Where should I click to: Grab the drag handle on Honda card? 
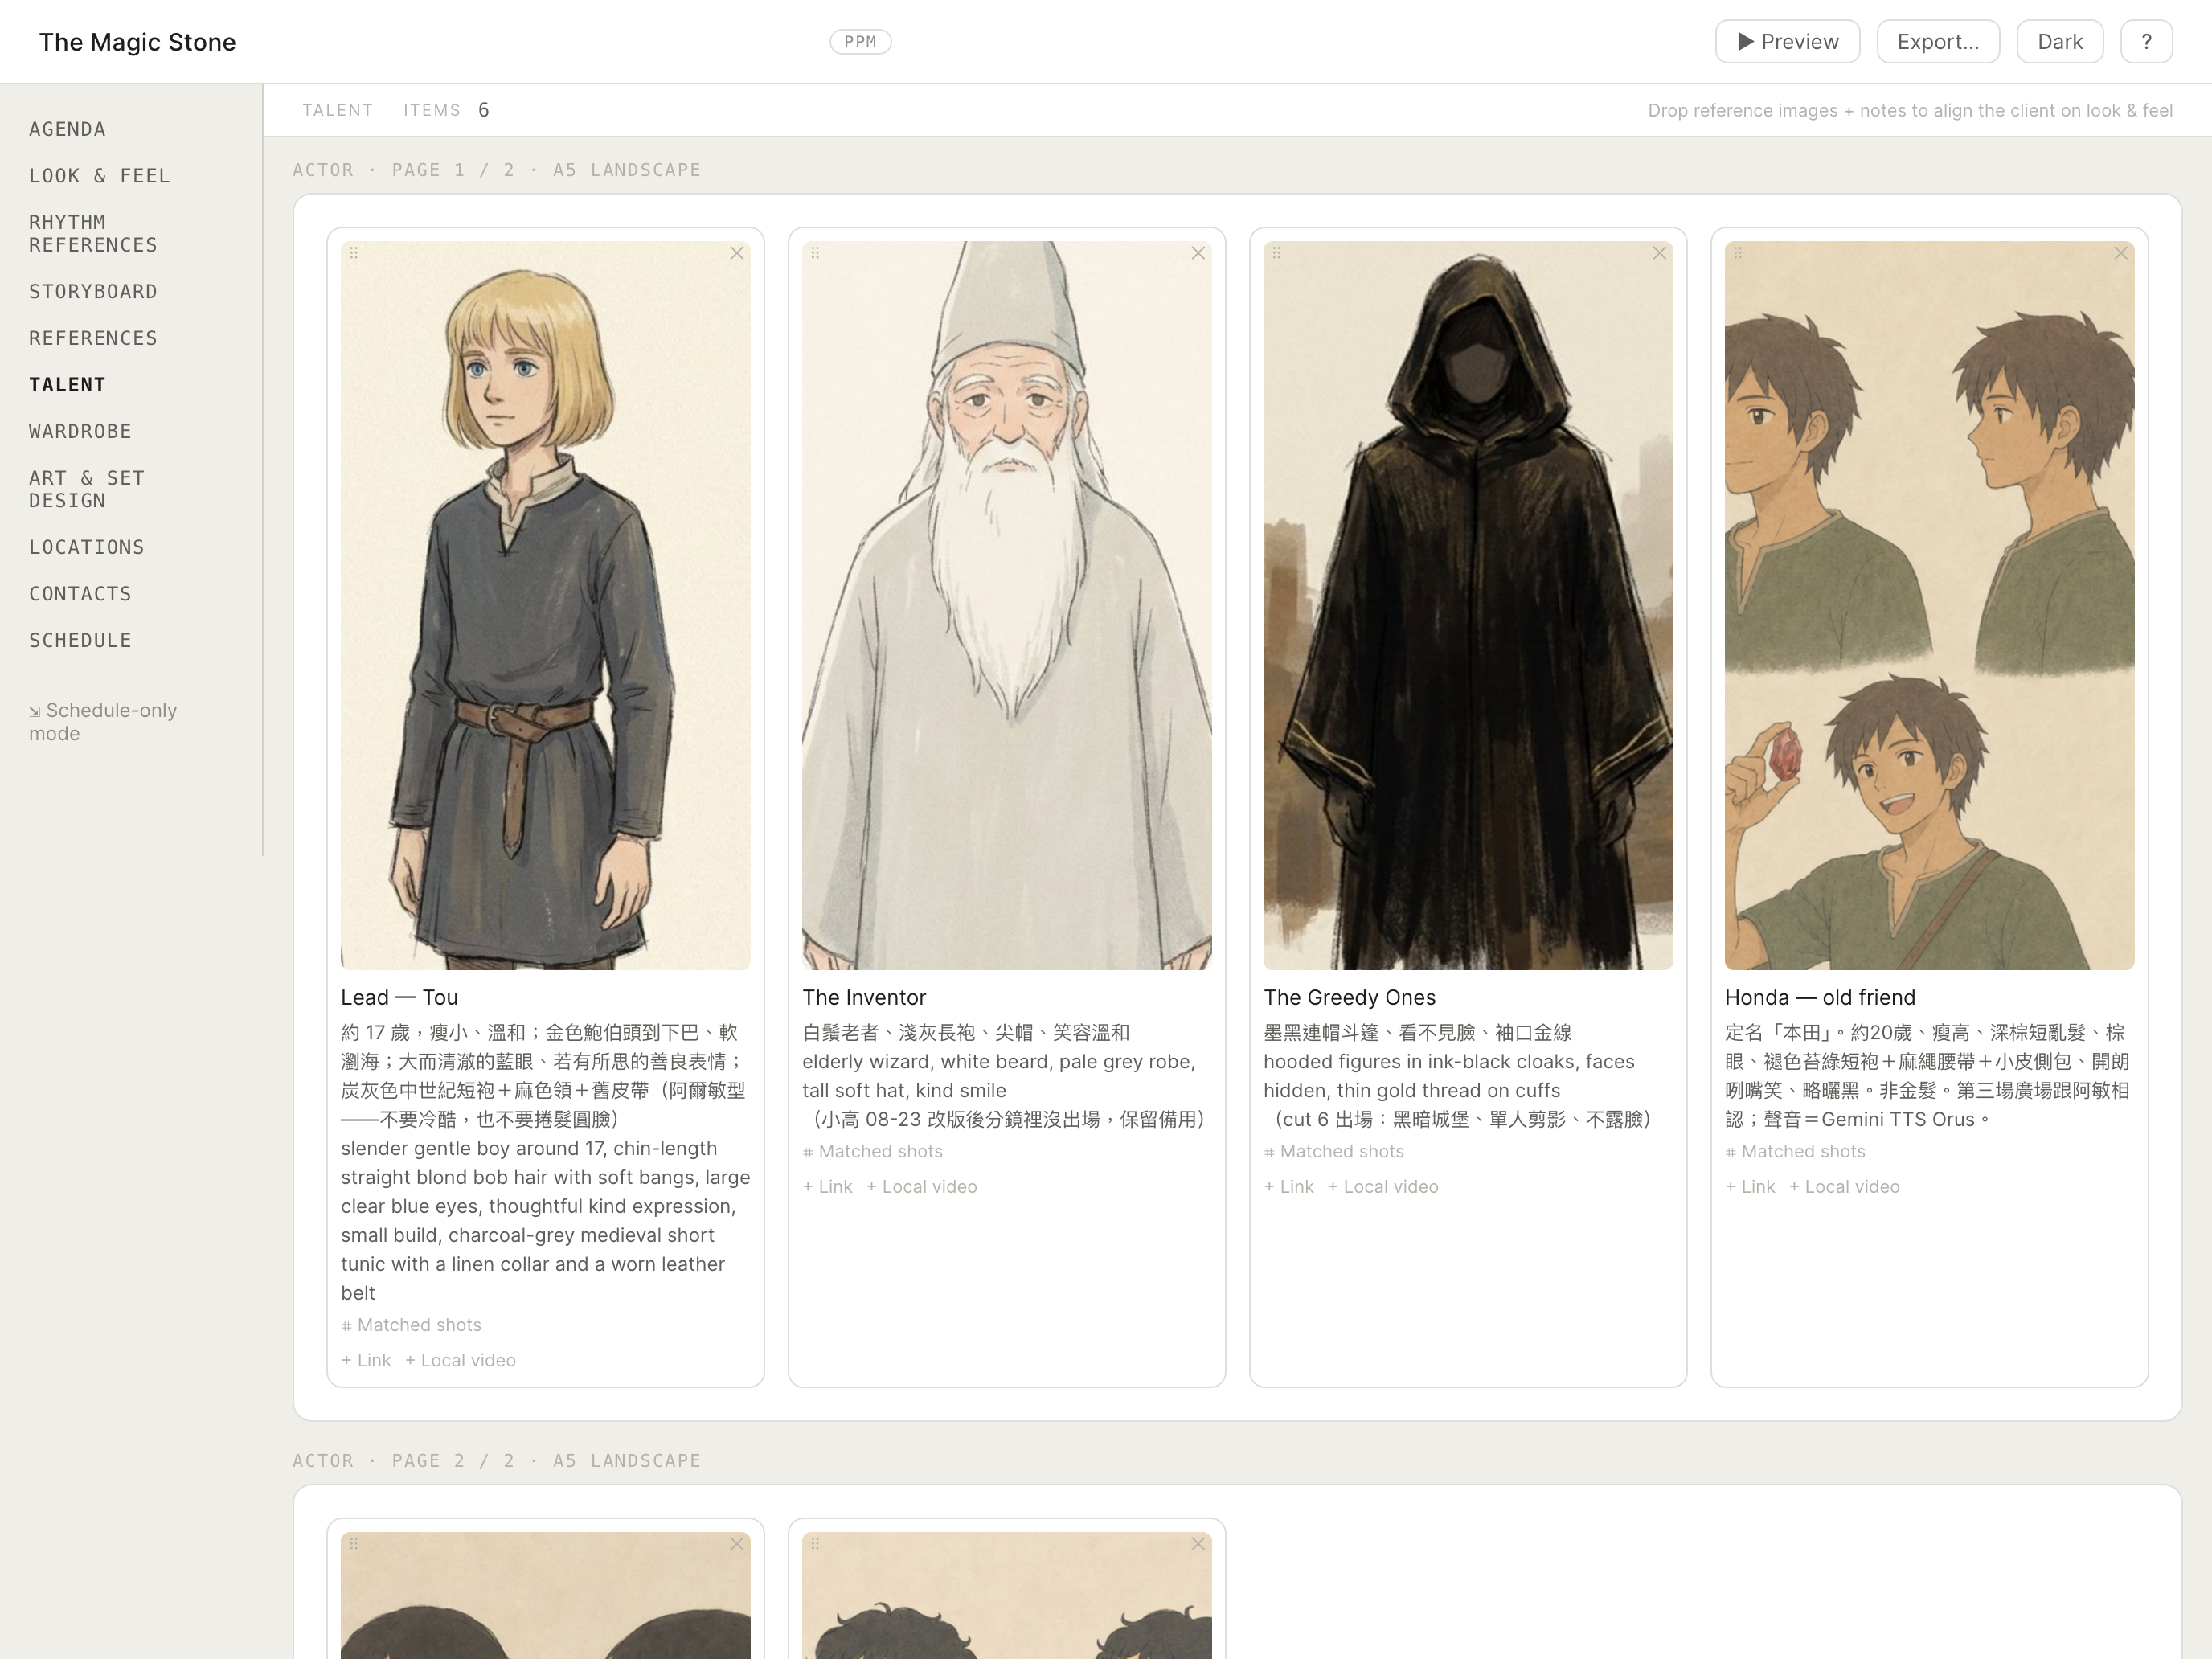(x=1738, y=254)
